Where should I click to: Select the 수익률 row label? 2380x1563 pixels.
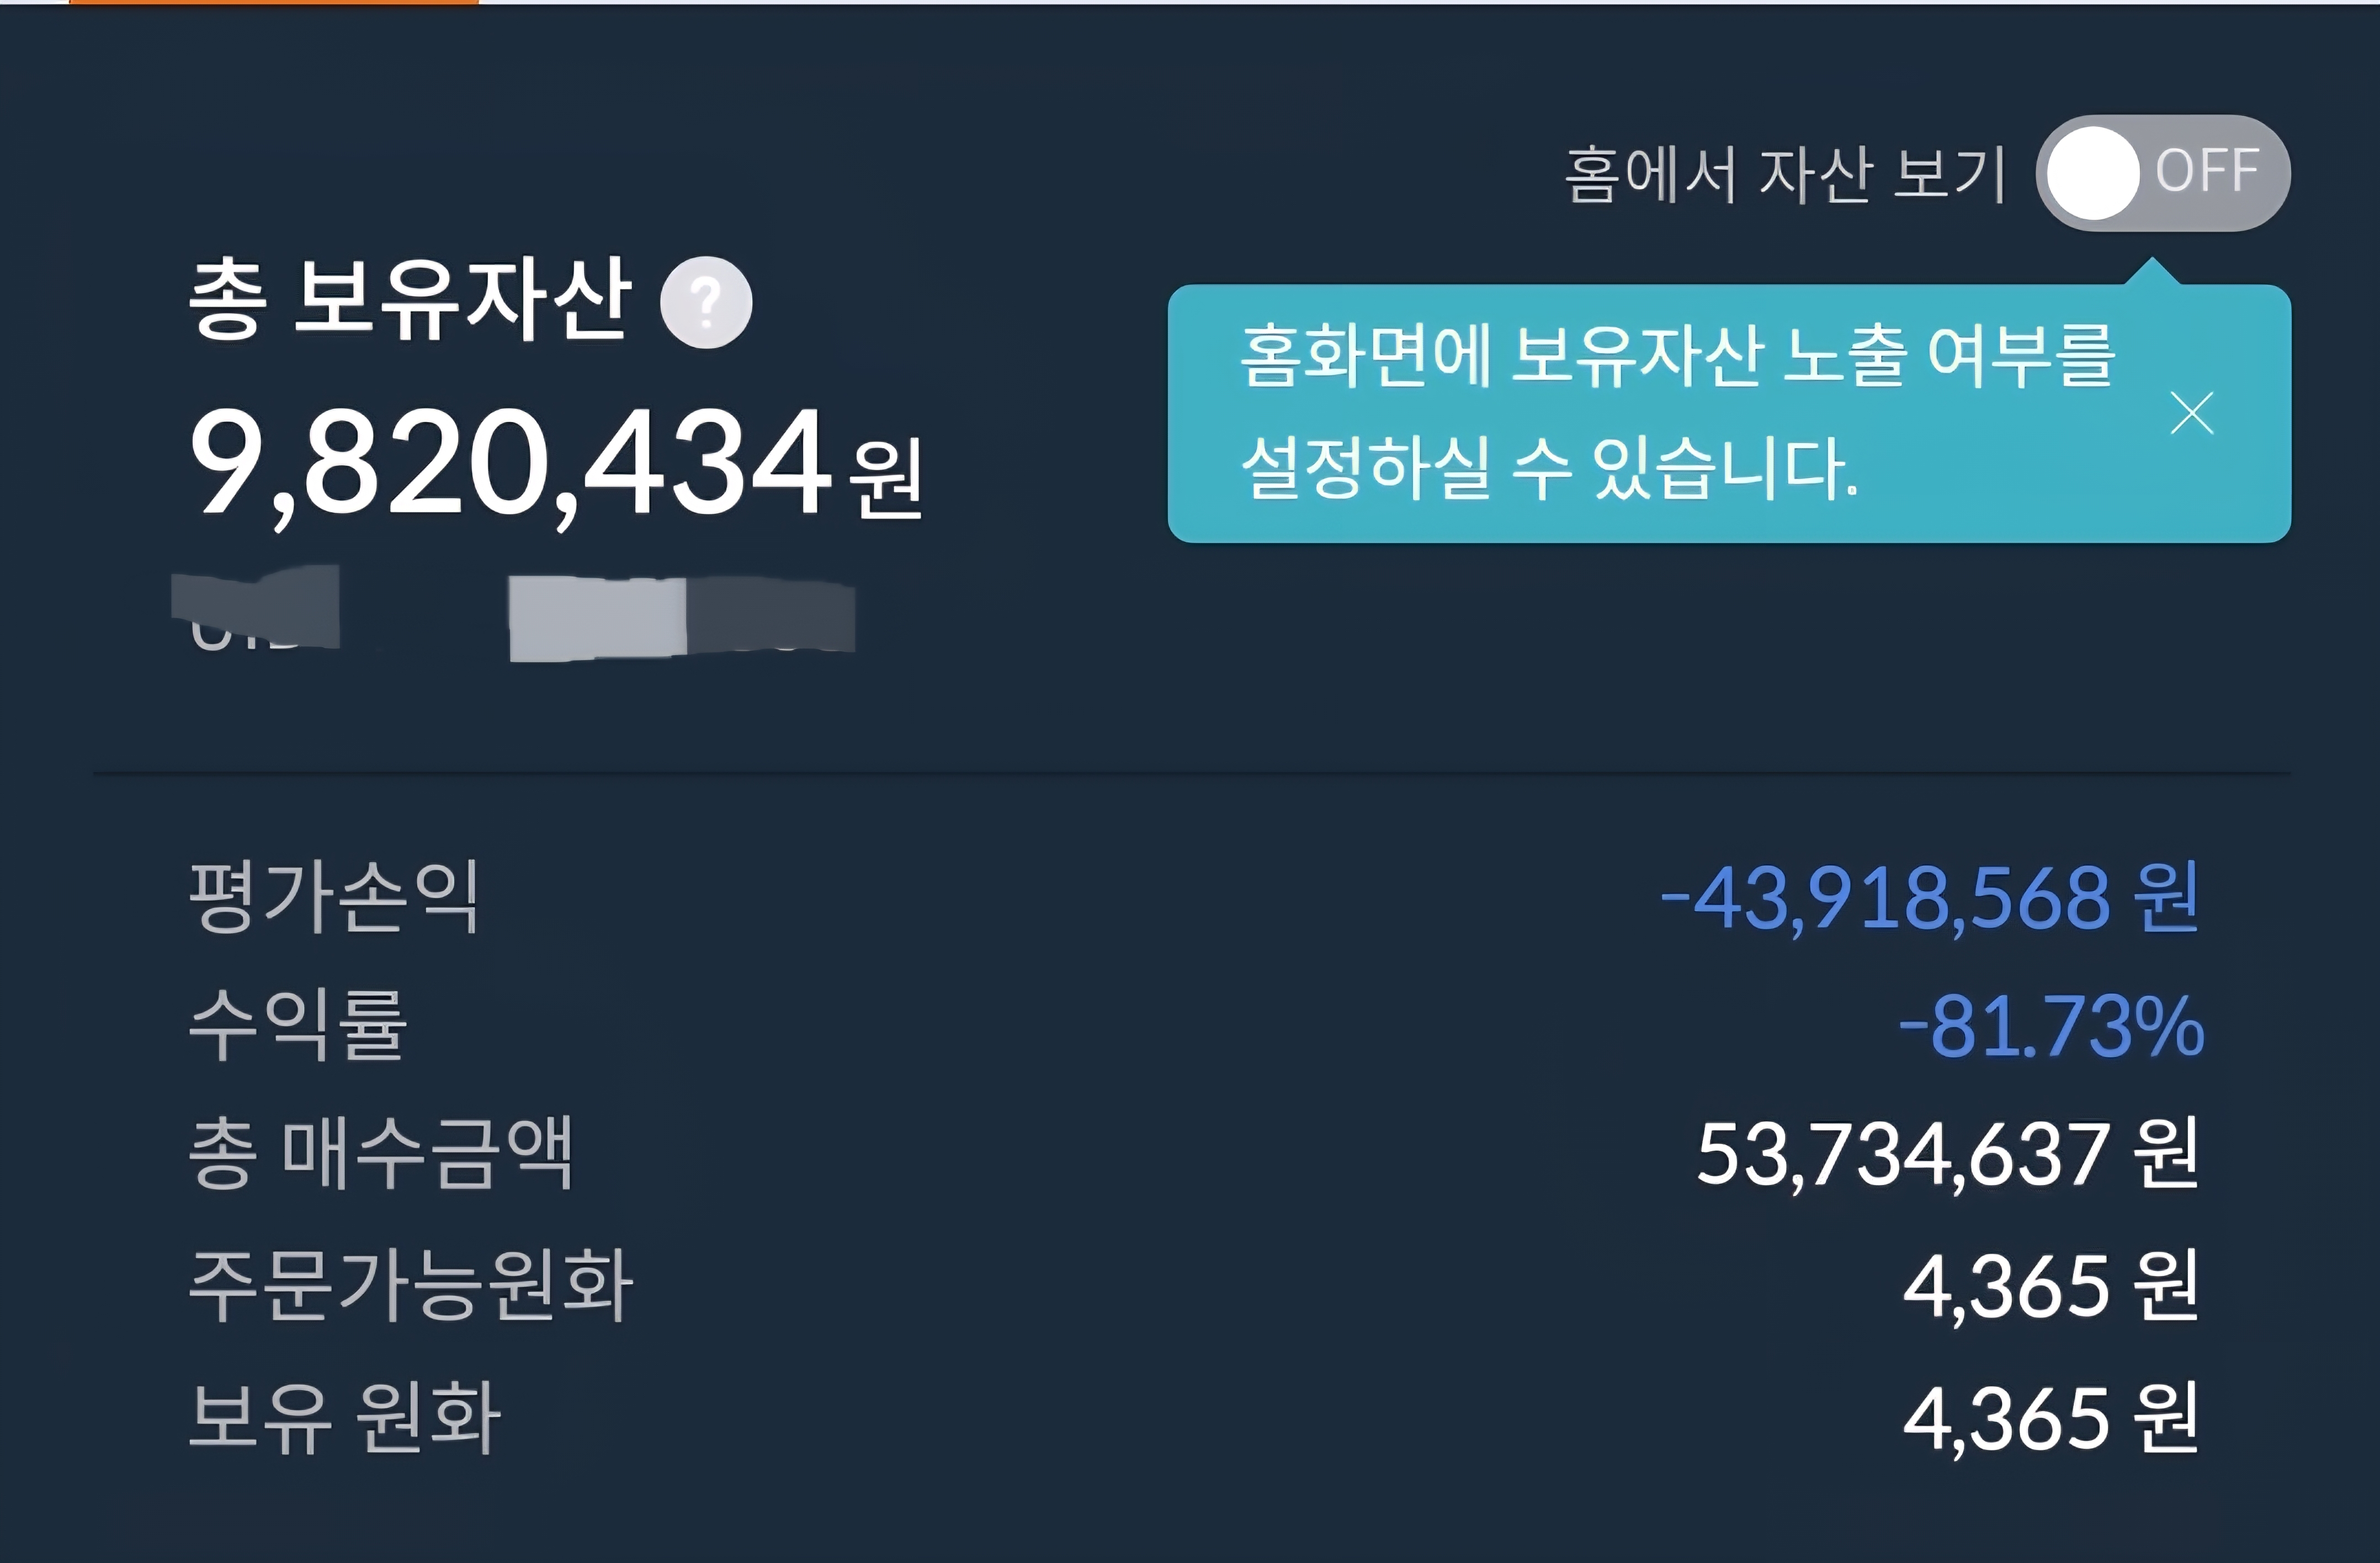(x=298, y=1025)
